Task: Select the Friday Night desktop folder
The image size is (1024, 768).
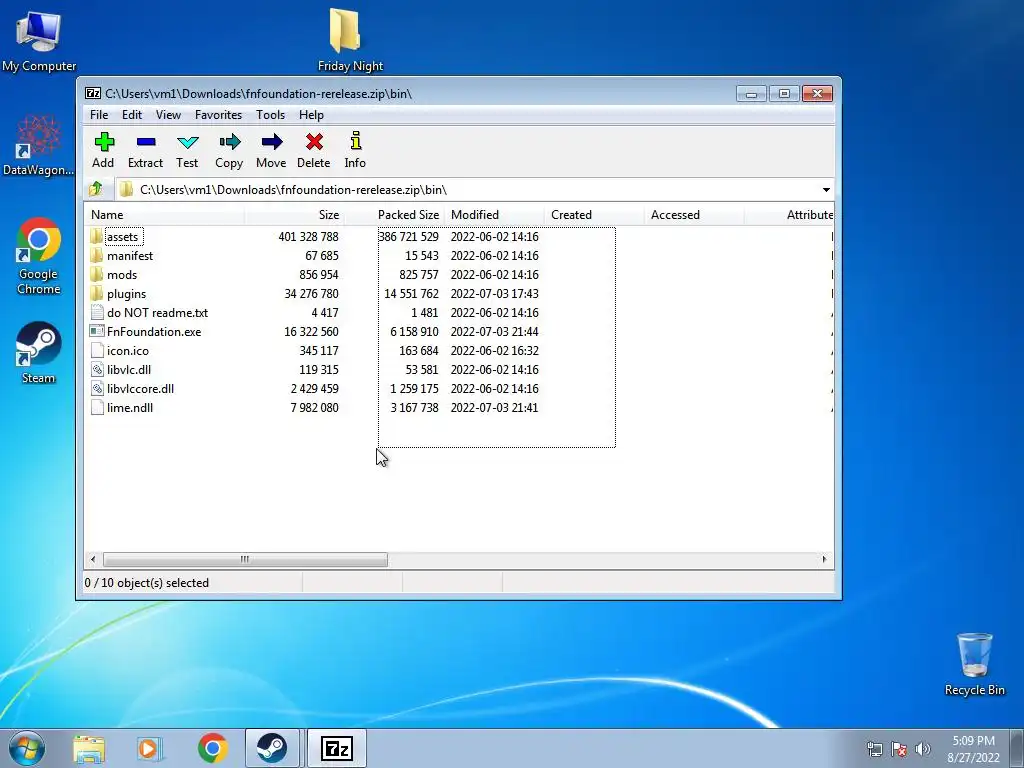Action: pos(350,39)
